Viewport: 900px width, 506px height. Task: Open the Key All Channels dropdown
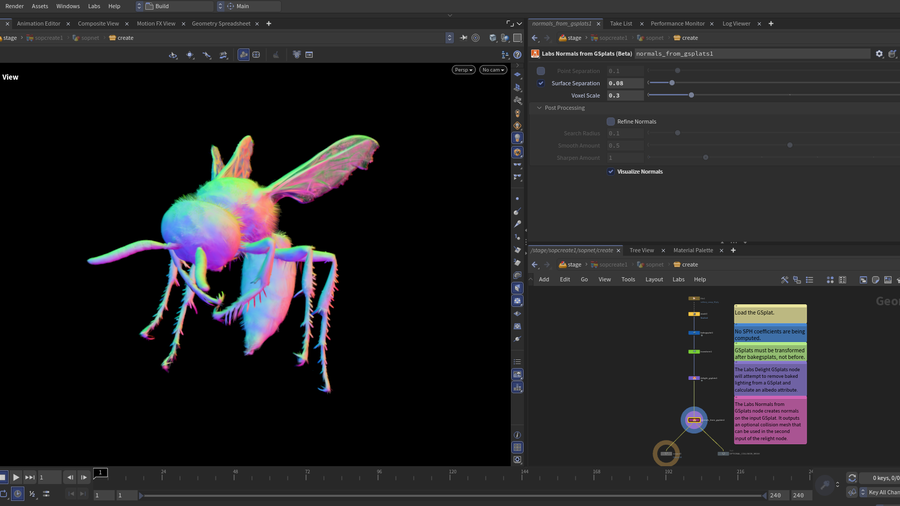coord(879,492)
